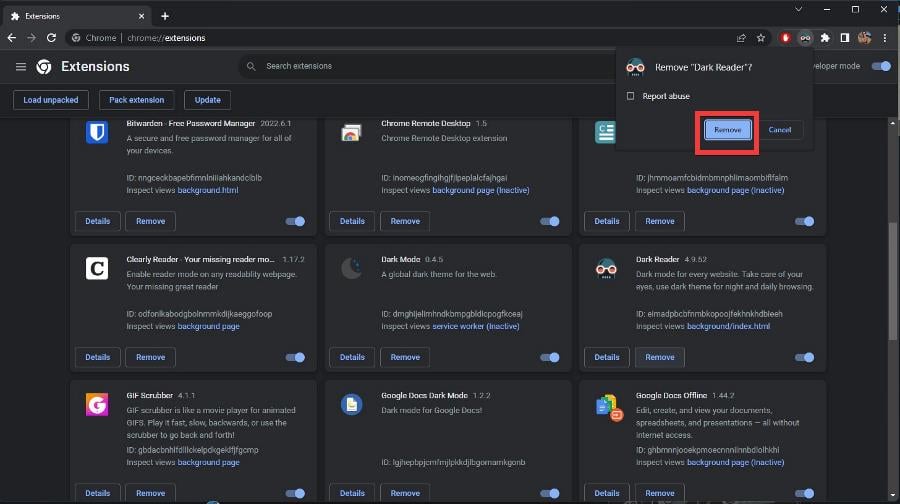Disable the GIF Scrubber toggle
The height and width of the screenshot is (504, 900).
[295, 493]
